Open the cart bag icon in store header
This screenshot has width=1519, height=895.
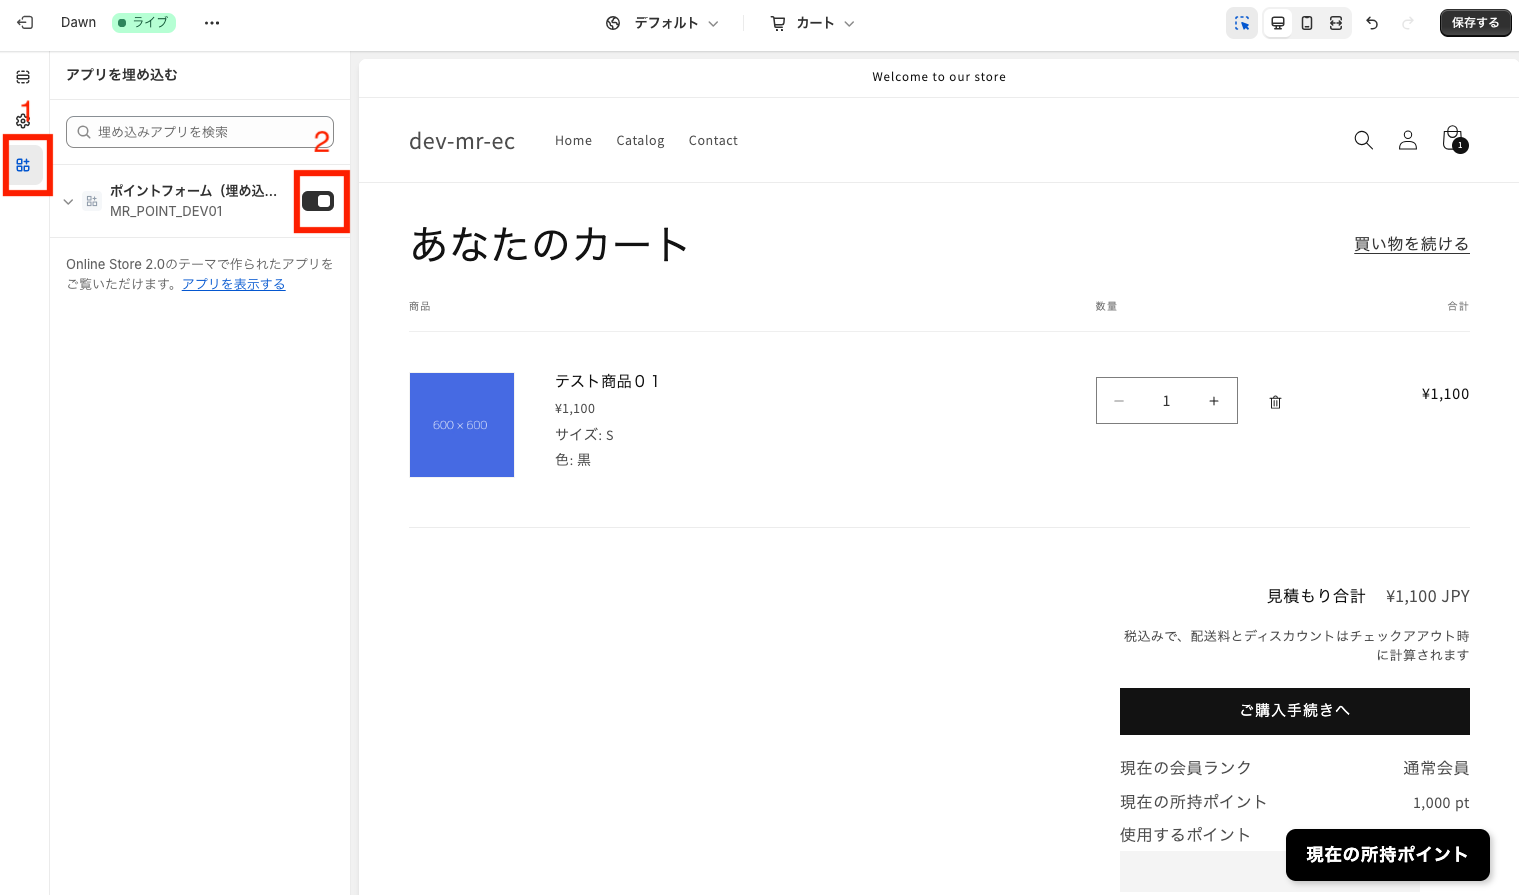[x=1453, y=139]
